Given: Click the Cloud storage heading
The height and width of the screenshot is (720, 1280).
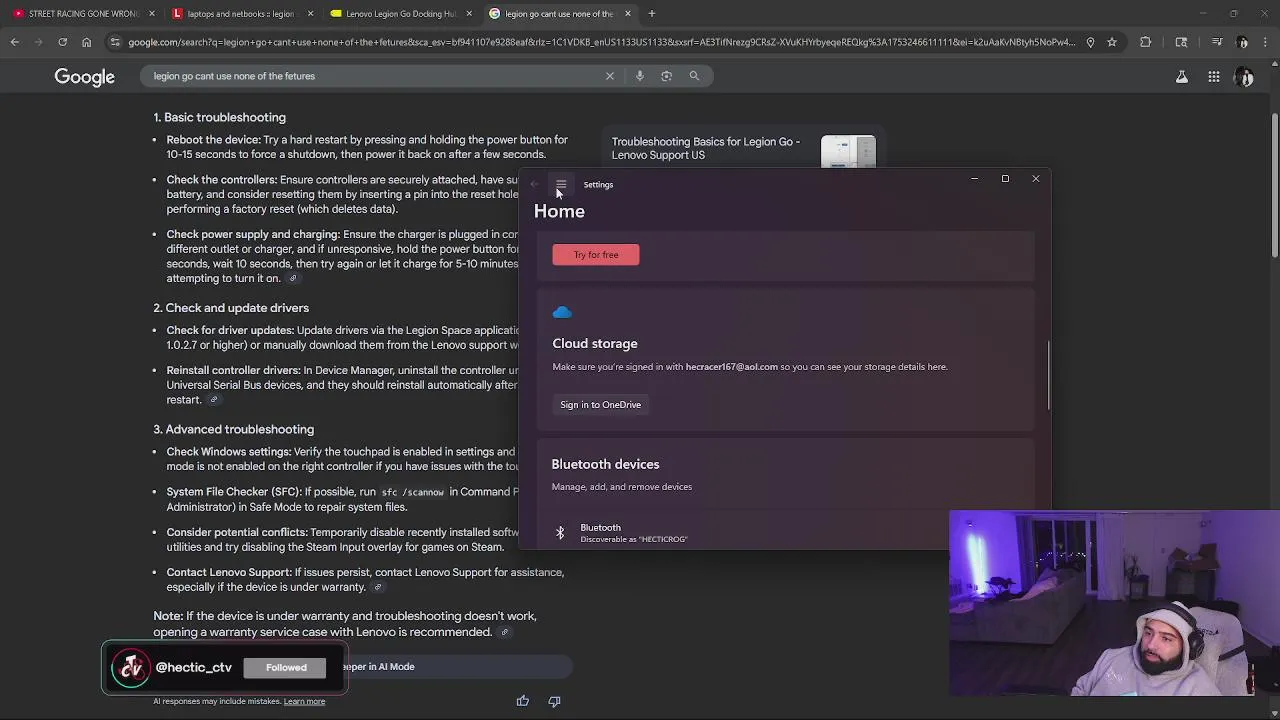Looking at the screenshot, I should (x=595, y=343).
